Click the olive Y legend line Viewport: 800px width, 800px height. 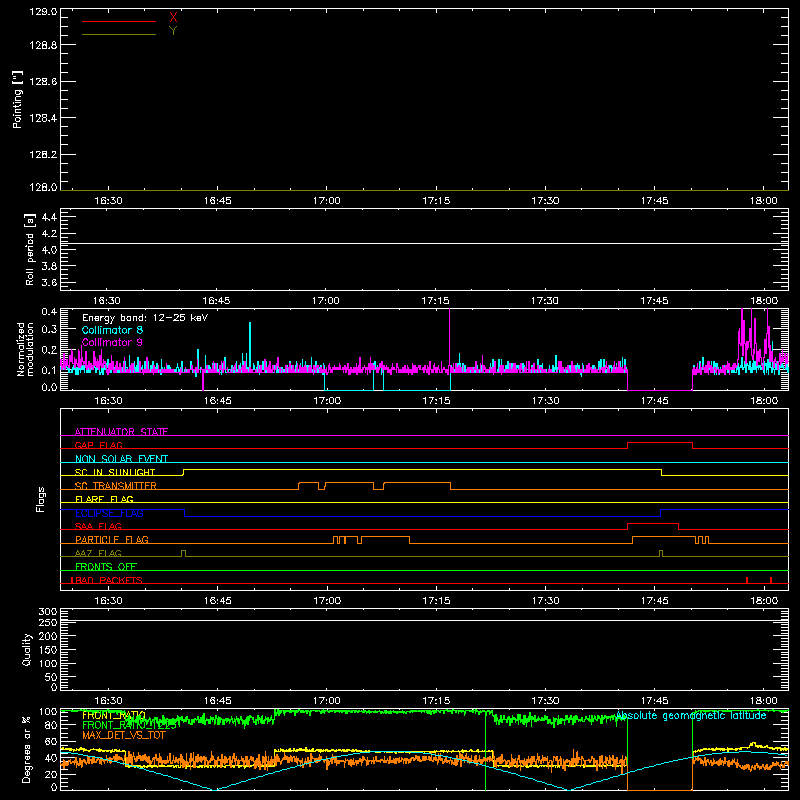point(119,34)
